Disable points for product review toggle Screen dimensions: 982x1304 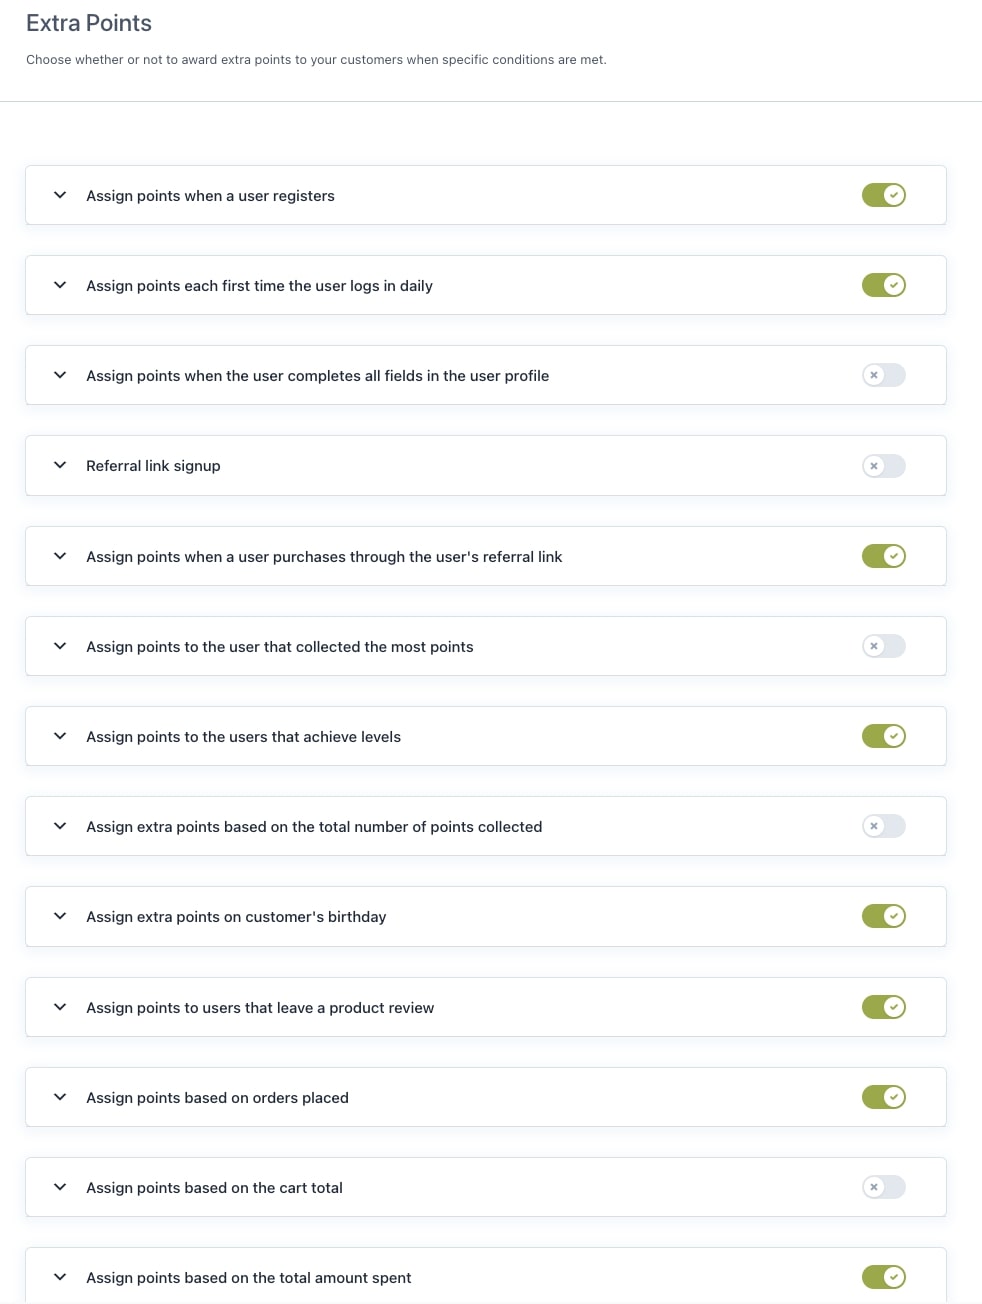click(x=883, y=1007)
